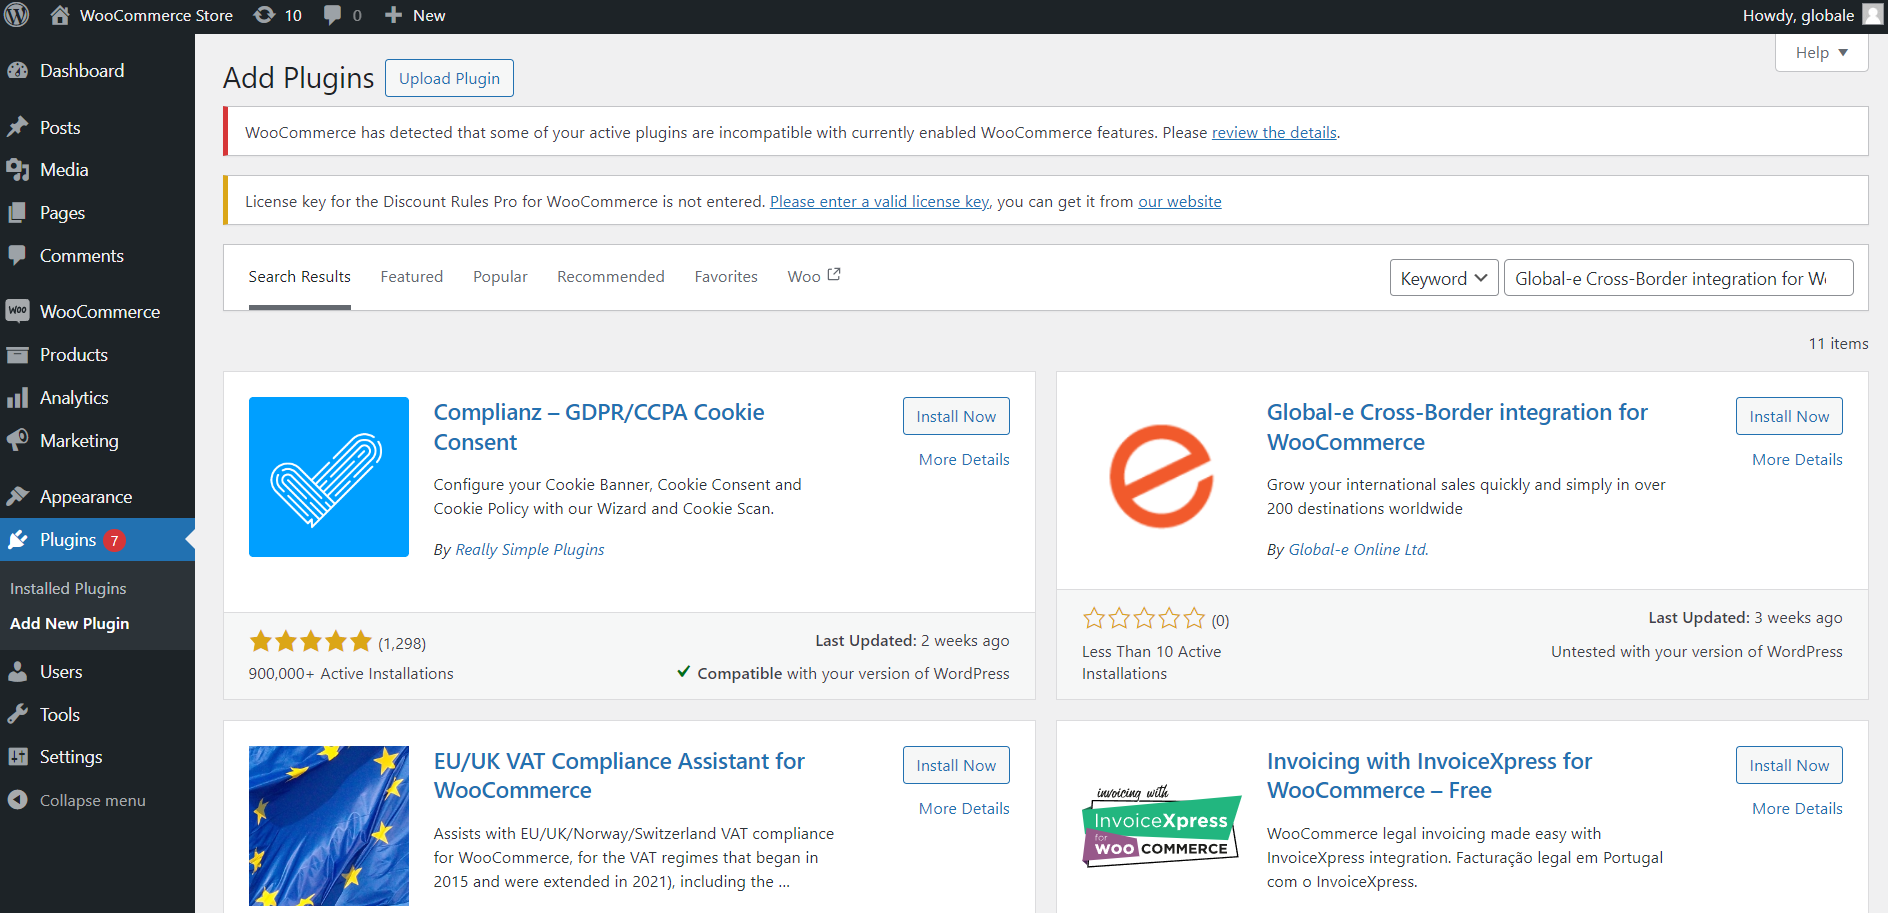Viewport: 1888px width, 913px height.
Task: Click the Products icon in sidebar
Action: click(17, 355)
